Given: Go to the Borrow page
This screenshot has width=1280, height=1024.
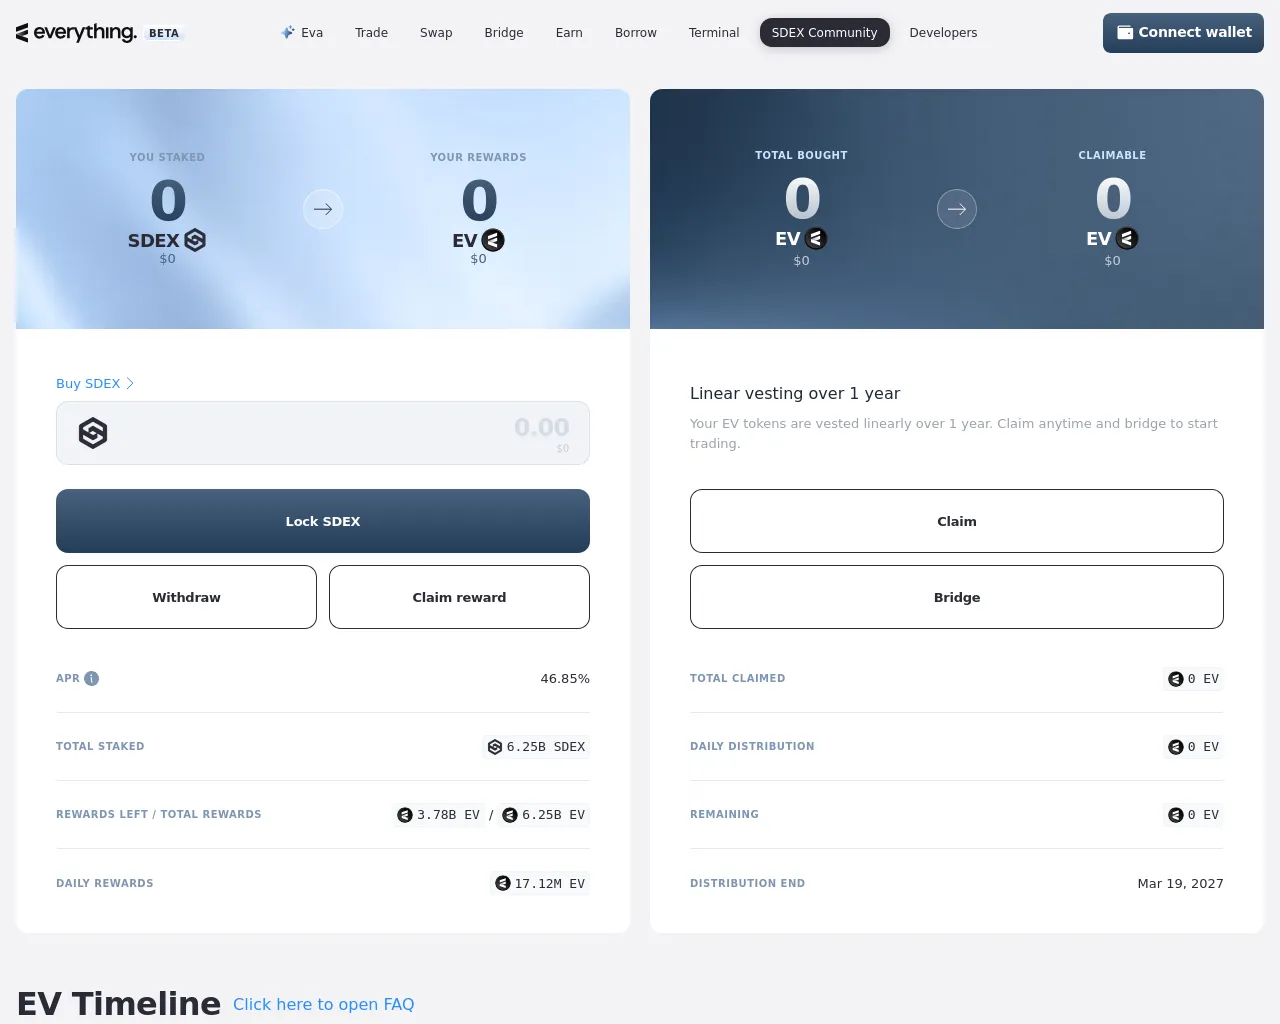Looking at the screenshot, I should point(636,32).
